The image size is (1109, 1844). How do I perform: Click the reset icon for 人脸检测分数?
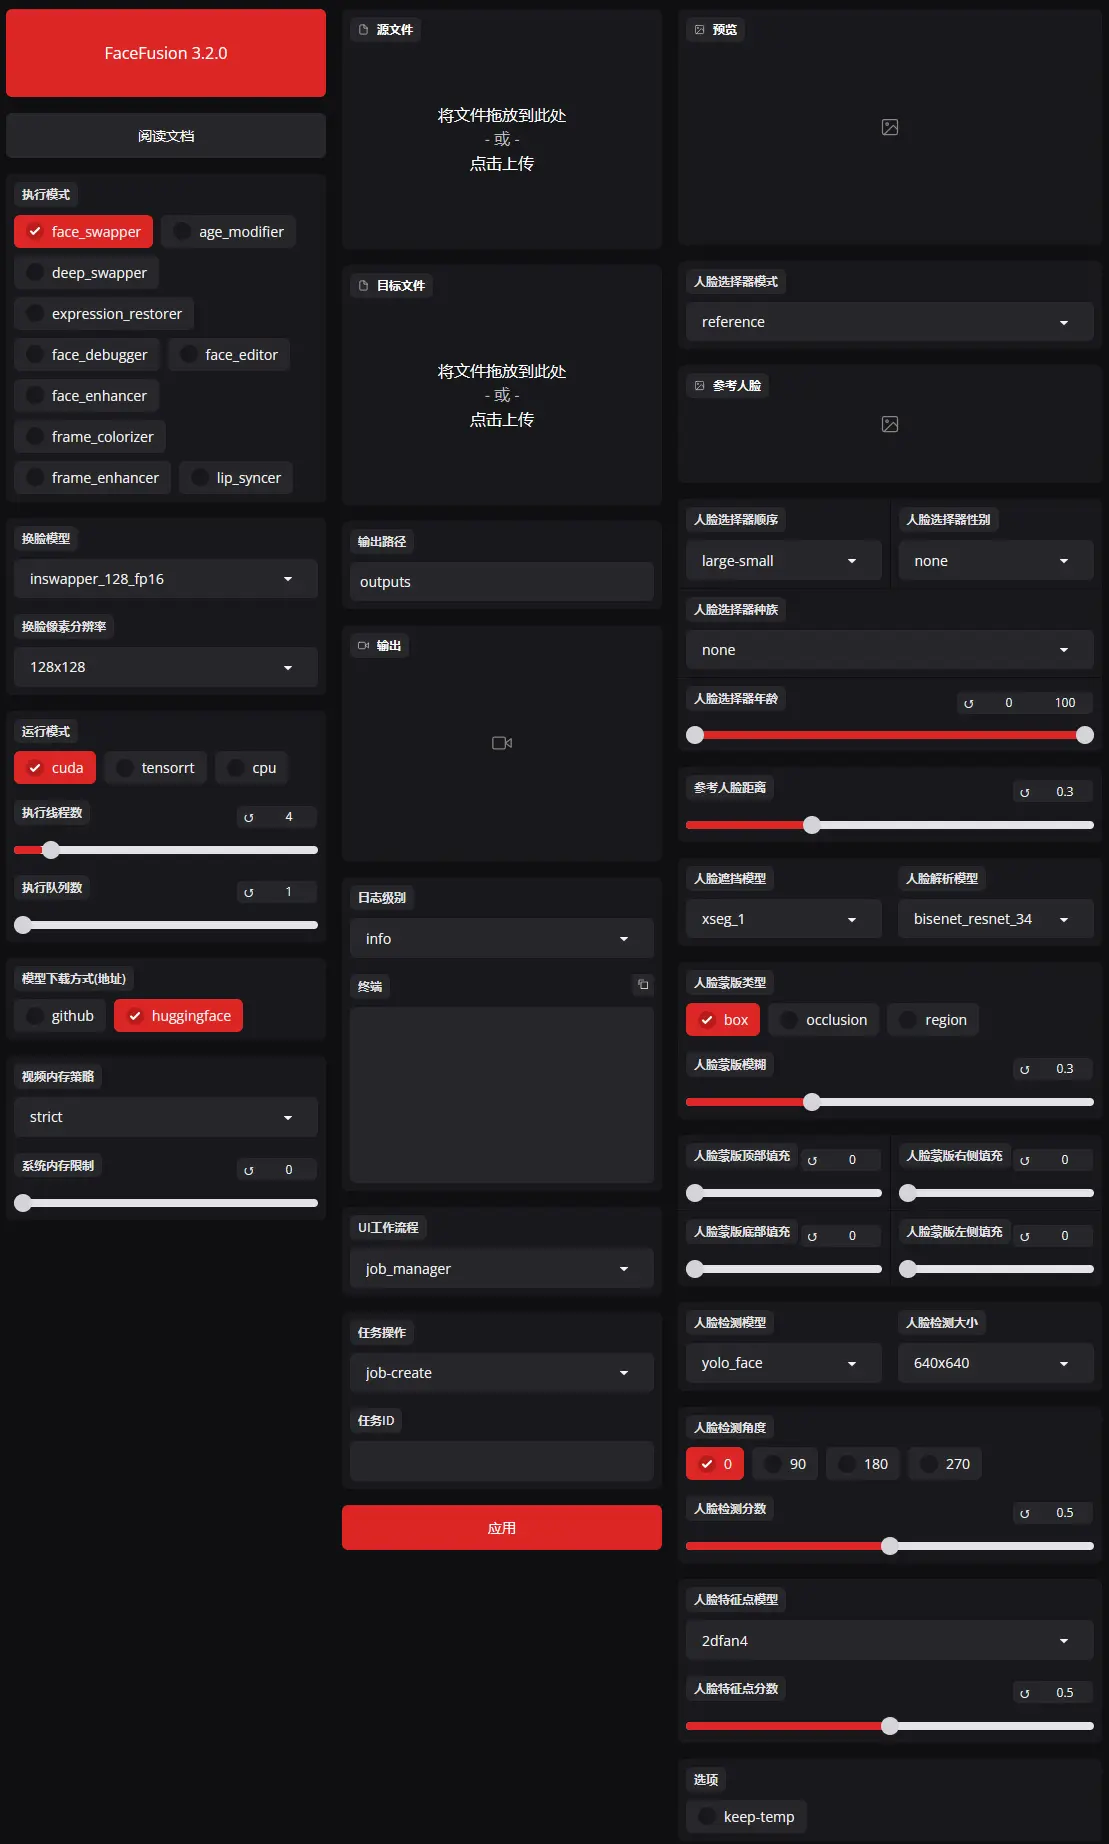click(x=1024, y=1513)
